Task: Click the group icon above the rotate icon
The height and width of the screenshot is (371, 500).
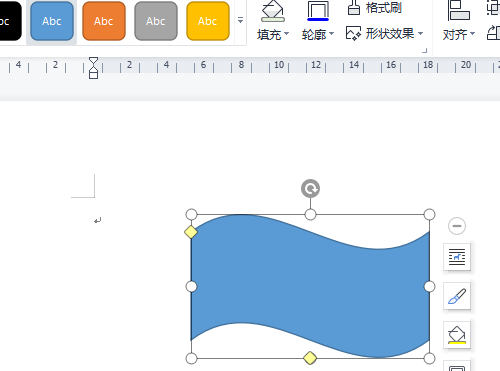Action: (494, 8)
